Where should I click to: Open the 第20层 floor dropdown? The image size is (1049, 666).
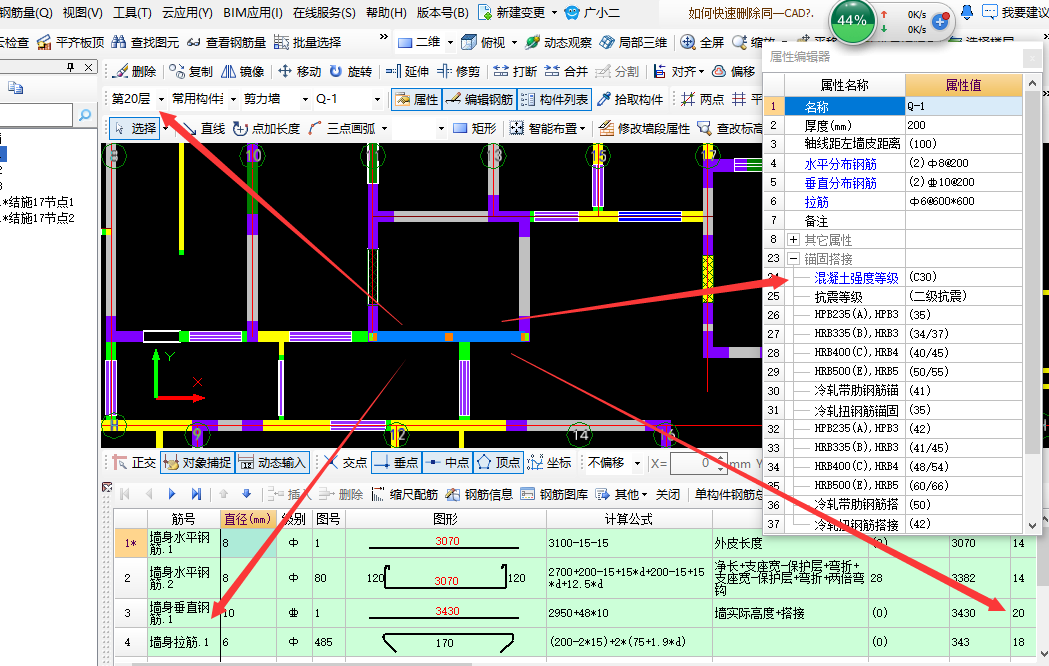tap(161, 100)
